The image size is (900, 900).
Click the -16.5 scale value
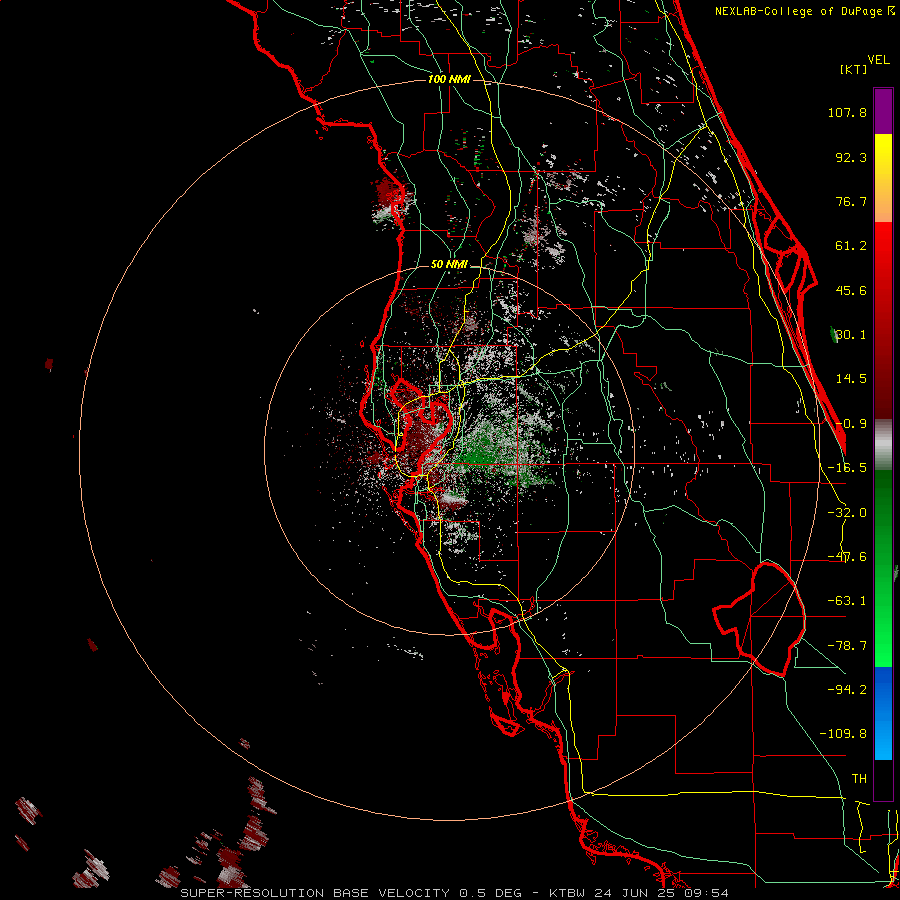(847, 468)
